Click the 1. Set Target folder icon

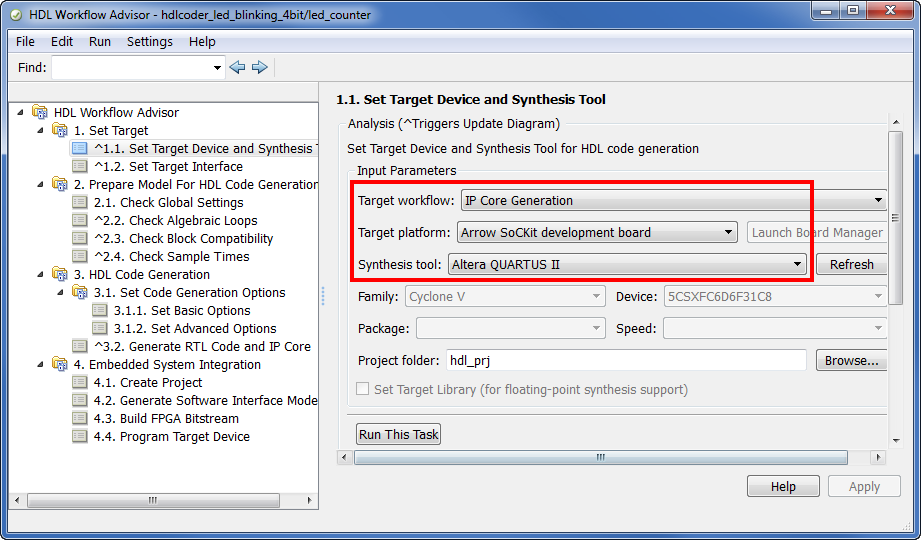tap(59, 130)
